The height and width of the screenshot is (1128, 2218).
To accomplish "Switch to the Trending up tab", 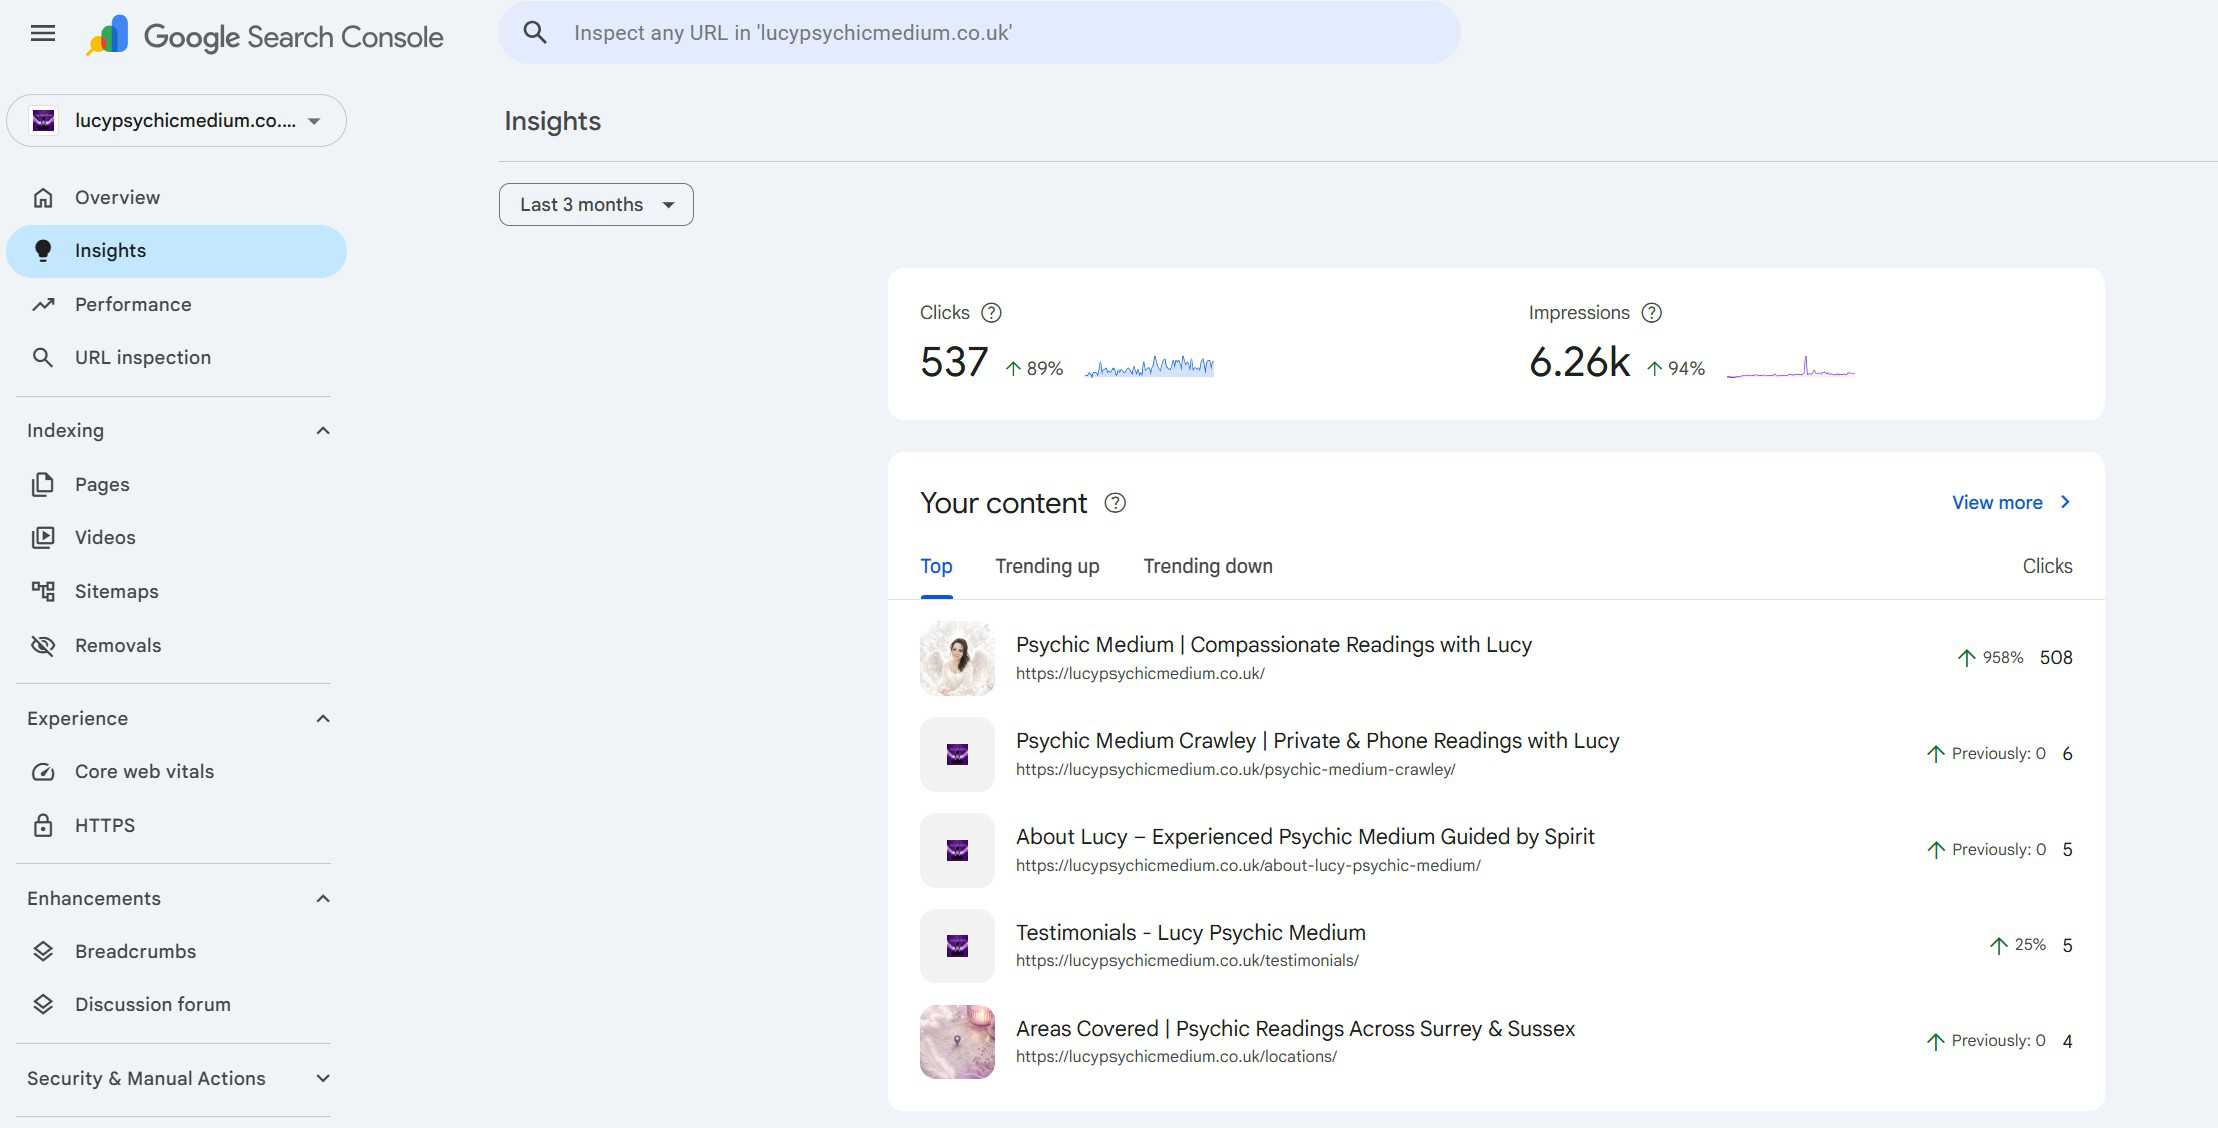I will tap(1047, 566).
